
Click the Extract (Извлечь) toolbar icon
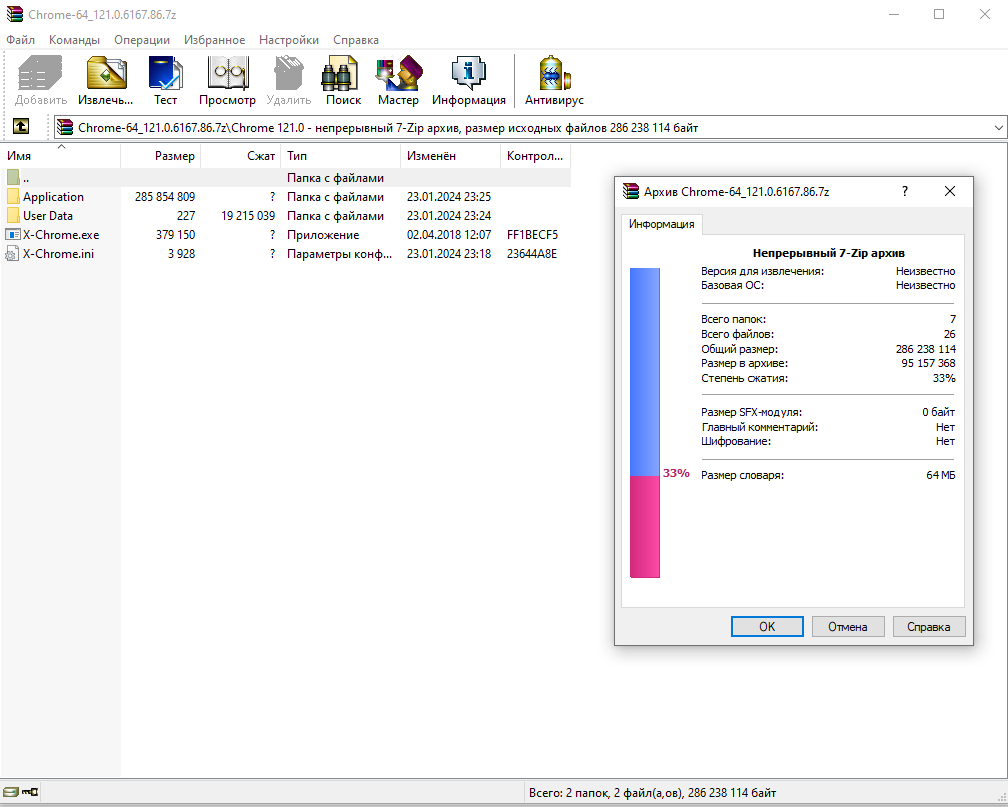click(106, 75)
